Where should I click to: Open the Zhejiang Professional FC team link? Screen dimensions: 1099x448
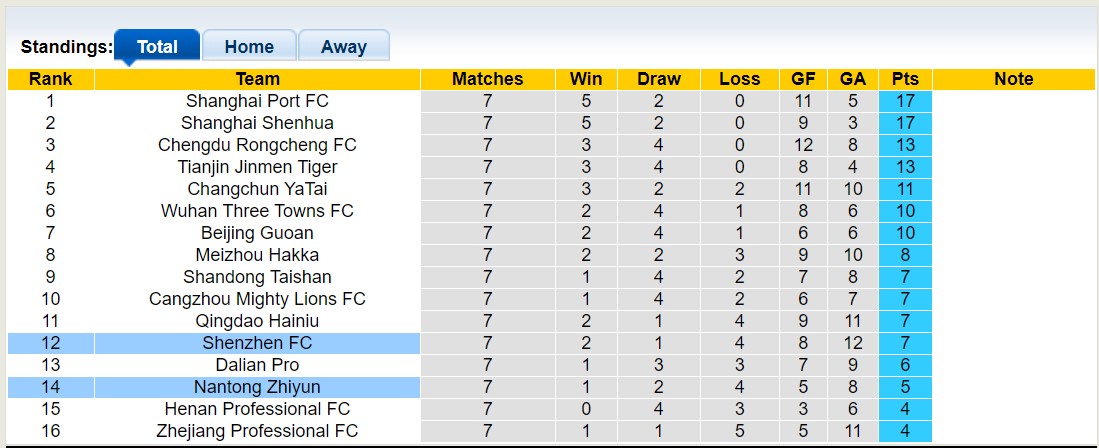pyautogui.click(x=257, y=431)
